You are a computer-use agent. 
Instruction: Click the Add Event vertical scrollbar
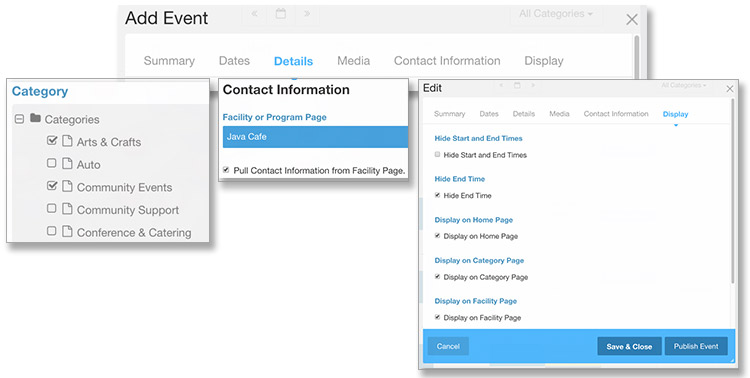click(636, 56)
